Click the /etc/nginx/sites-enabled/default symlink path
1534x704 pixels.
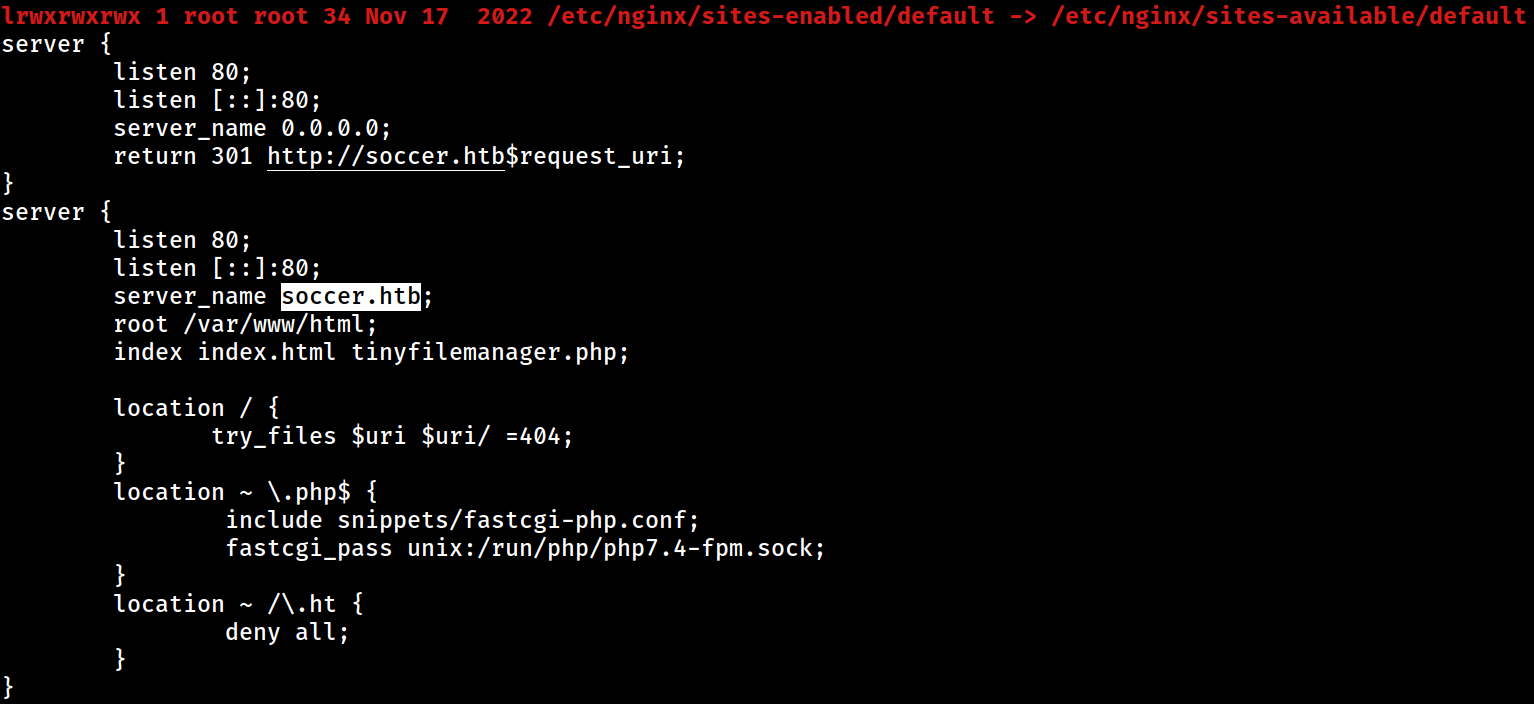(x=771, y=16)
